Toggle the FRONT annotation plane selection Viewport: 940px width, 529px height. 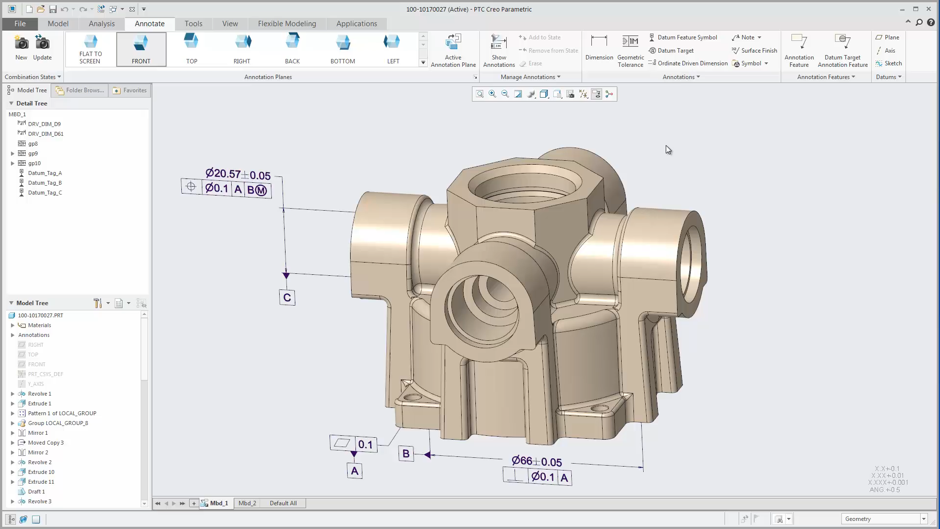141,47
